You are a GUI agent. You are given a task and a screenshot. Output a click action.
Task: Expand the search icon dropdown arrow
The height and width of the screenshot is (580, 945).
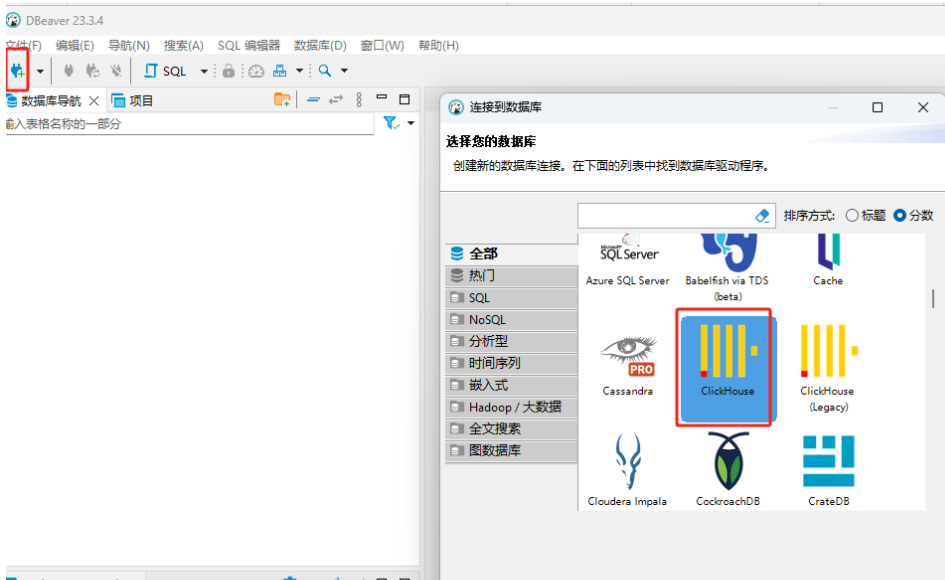[344, 71]
